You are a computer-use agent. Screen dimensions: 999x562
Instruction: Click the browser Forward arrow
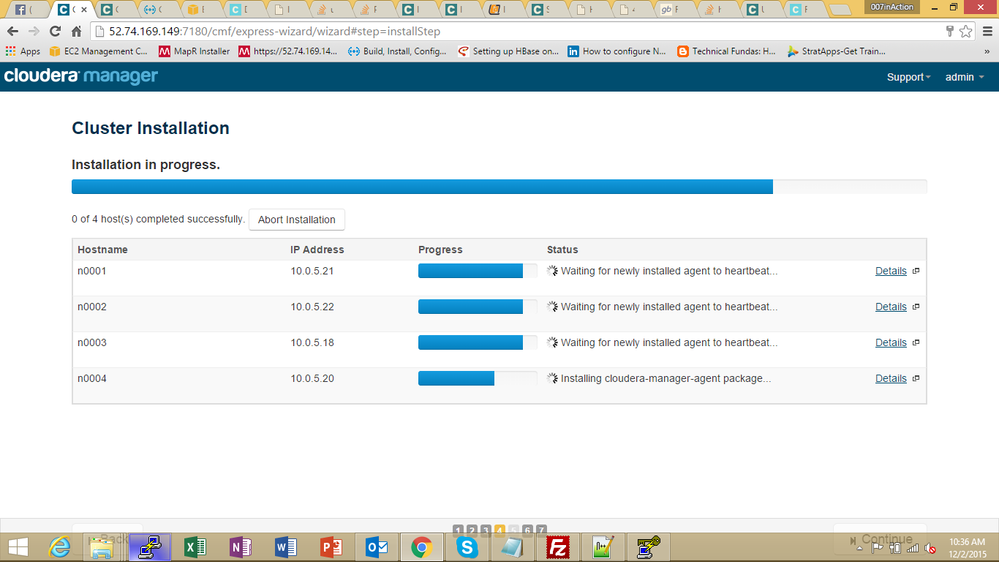coord(34,31)
